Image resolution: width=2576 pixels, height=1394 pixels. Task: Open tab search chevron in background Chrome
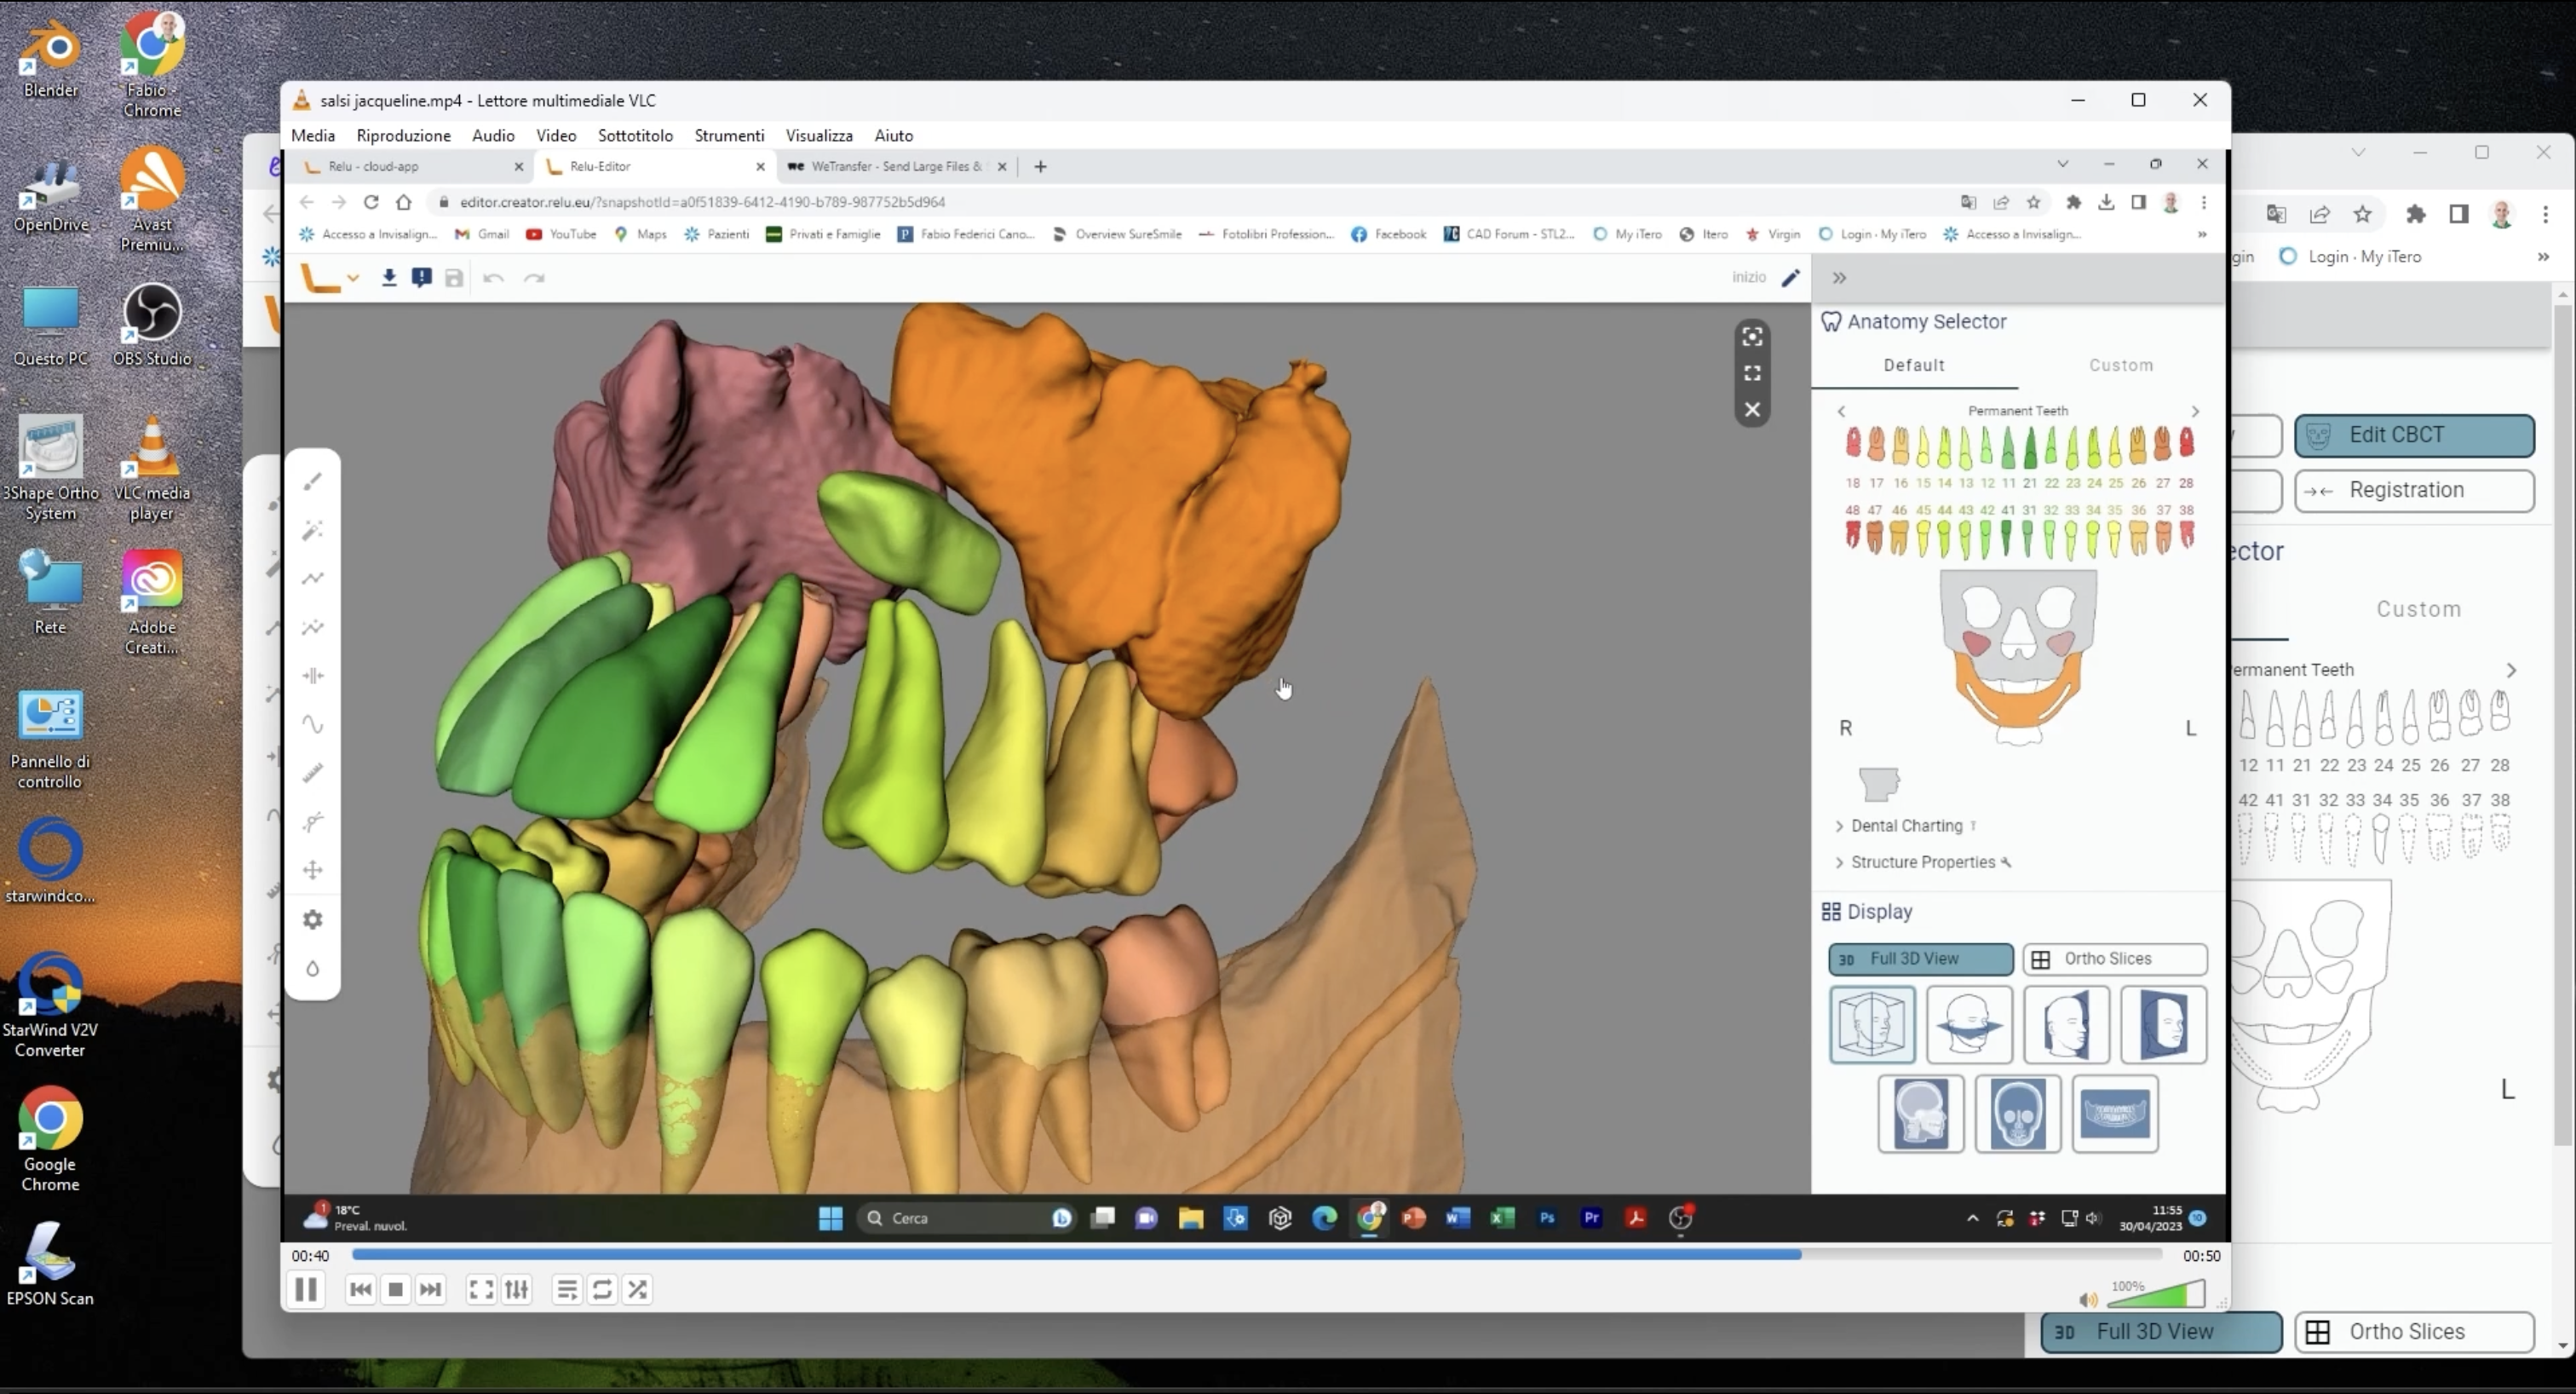tap(2359, 152)
